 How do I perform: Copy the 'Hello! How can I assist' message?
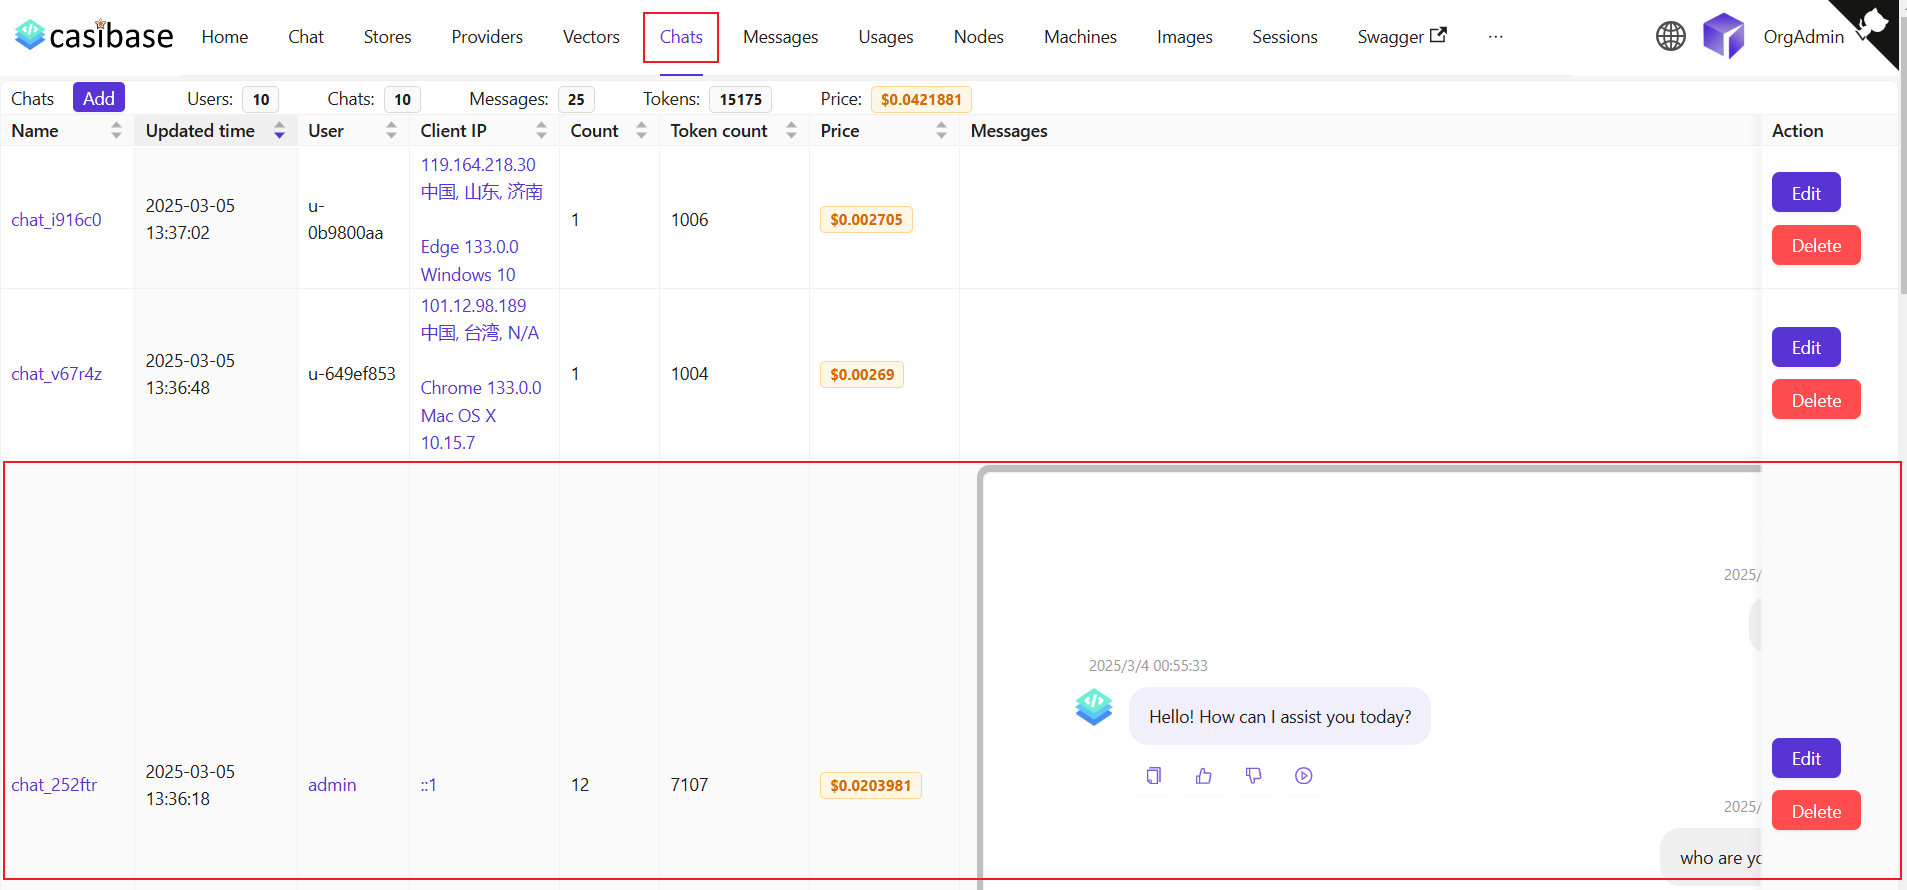pyautogui.click(x=1154, y=776)
